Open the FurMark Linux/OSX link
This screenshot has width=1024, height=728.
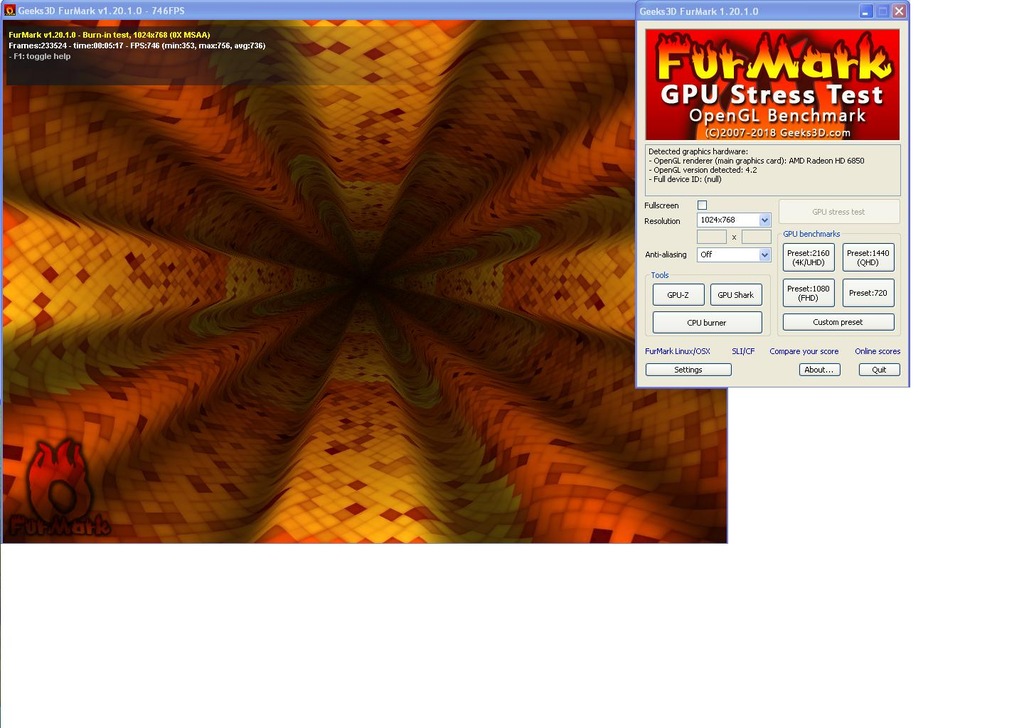pos(677,351)
